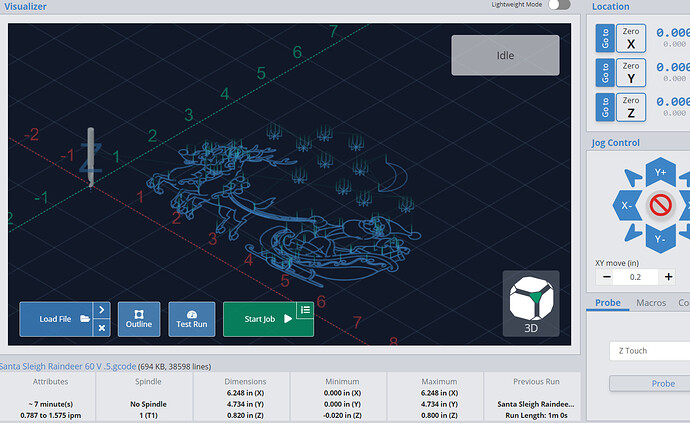This screenshot has height=423, width=690.
Task: Click the Visualizer panel title
Action: point(25,7)
